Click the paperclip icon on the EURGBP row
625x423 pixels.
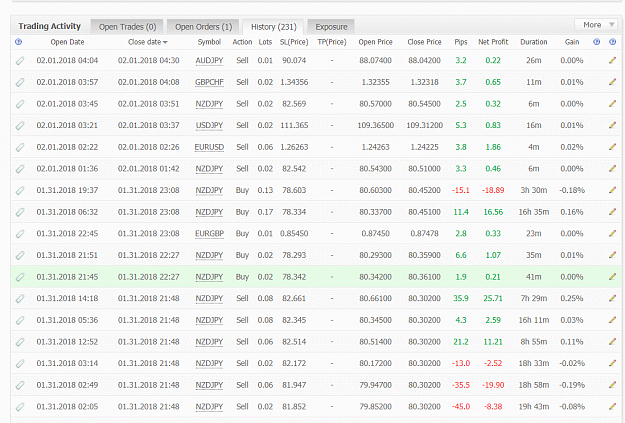[20, 234]
